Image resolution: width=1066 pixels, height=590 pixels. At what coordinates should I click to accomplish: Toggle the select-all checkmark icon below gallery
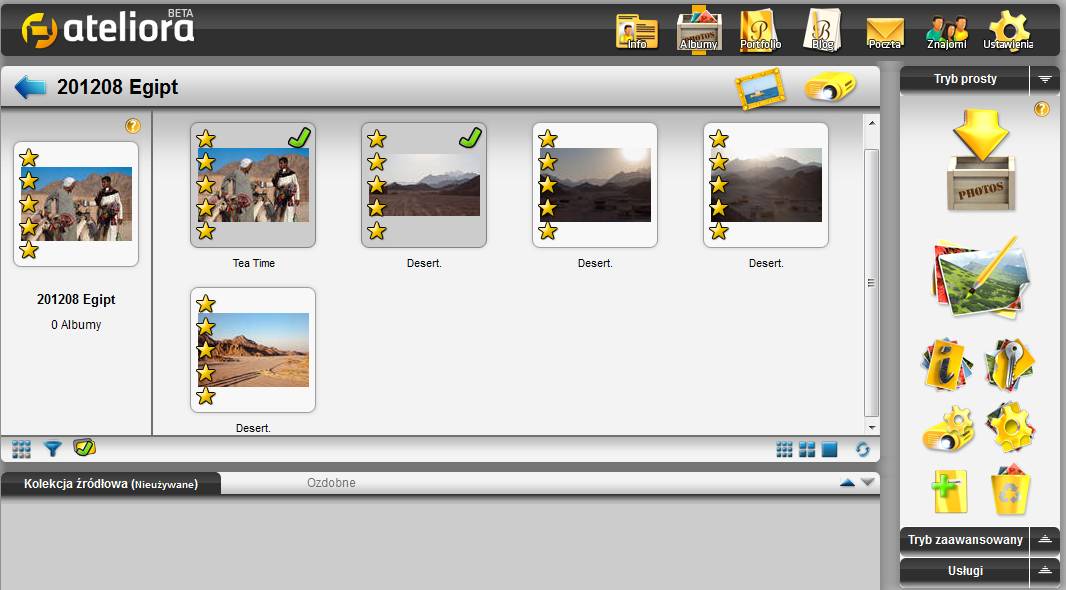tap(84, 448)
